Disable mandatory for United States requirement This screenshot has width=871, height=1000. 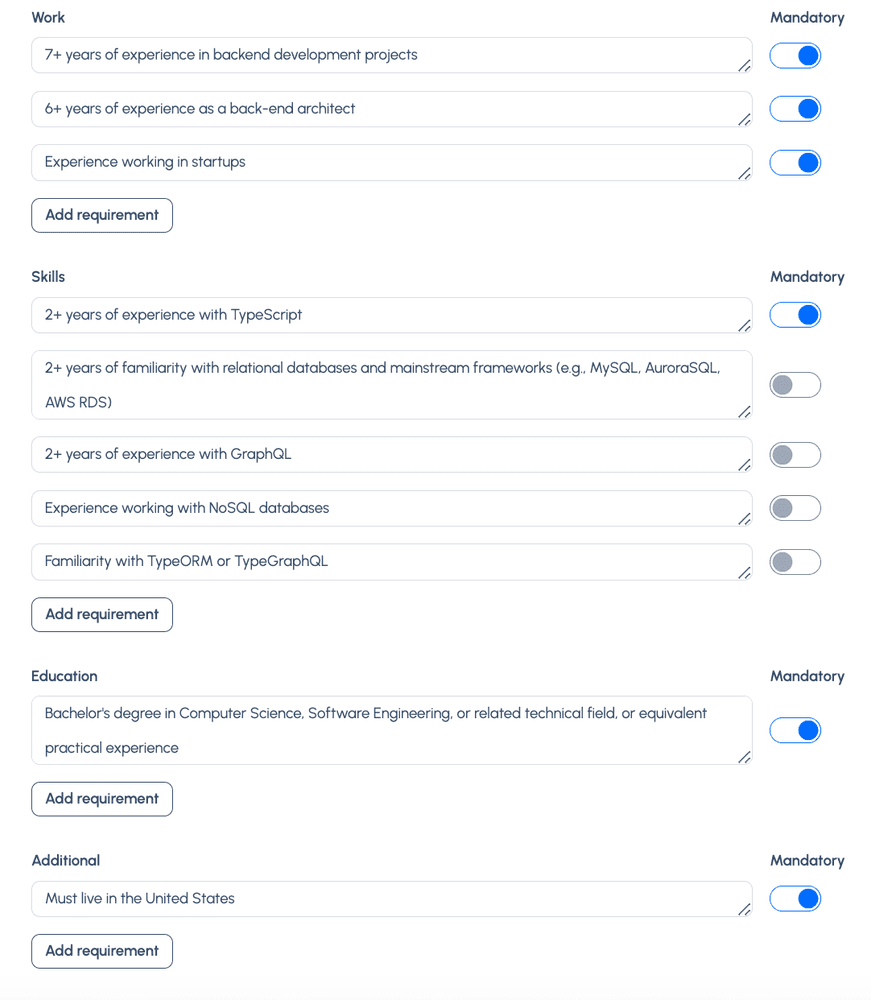pyautogui.click(x=794, y=899)
